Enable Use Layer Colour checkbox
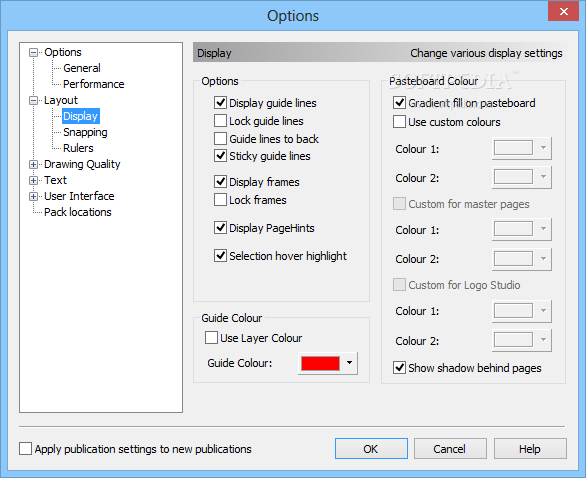The height and width of the screenshot is (478, 586). [x=212, y=337]
